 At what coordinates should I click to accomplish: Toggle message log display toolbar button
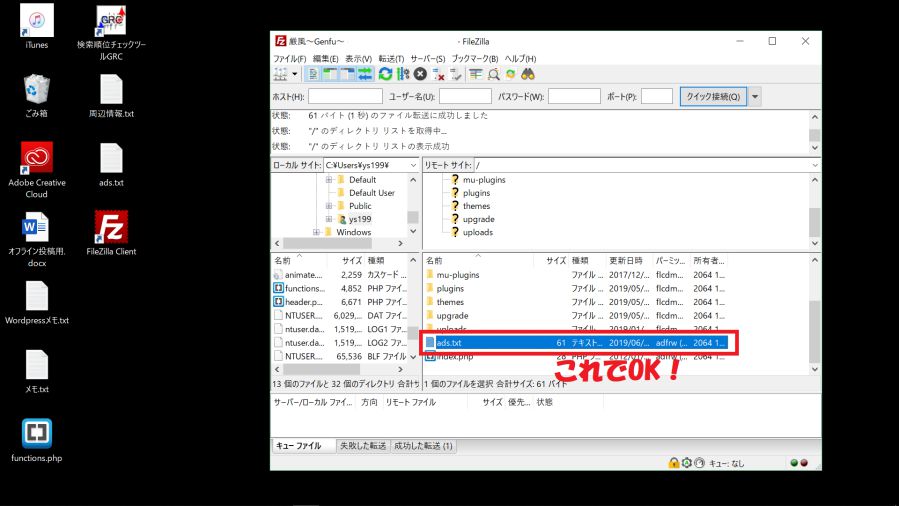point(313,74)
